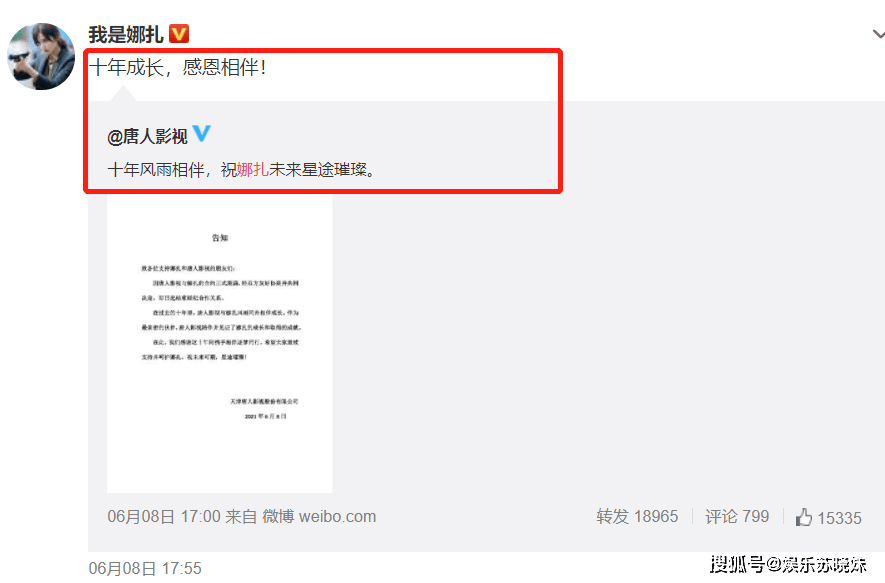885x583 pixels.
Task: Click the 06月08日 17:55 post timestamp
Action: tap(145, 568)
